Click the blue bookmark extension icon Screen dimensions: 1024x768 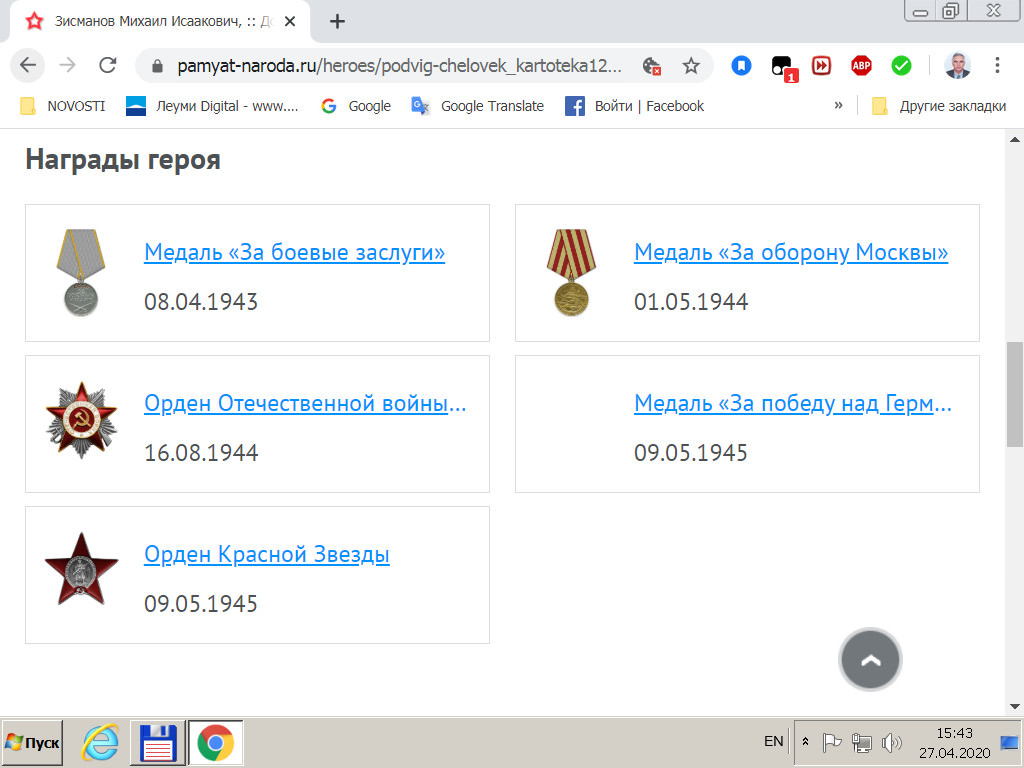tap(741, 66)
